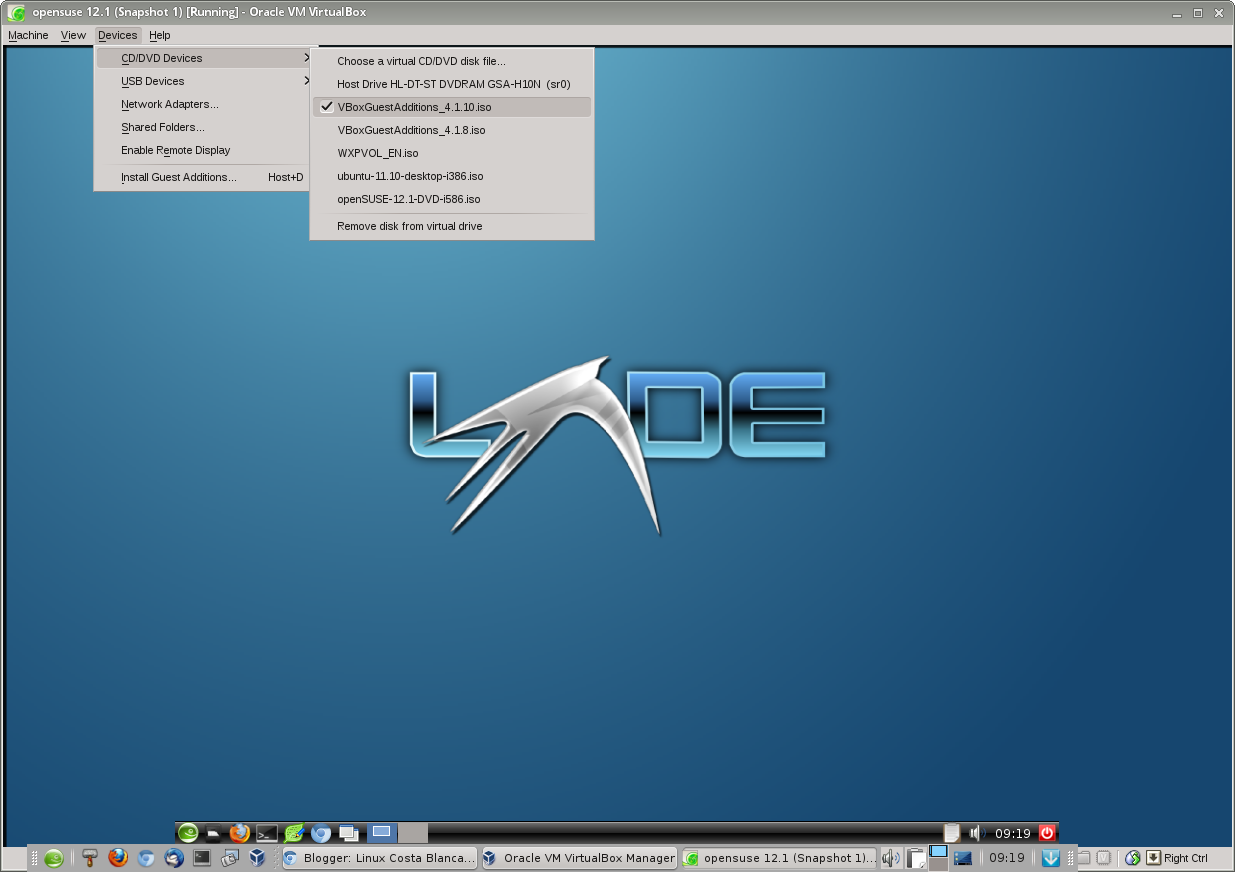The image size is (1235, 872).
Task: Choose a virtual CD/DVD disk file
Action: 452,61
